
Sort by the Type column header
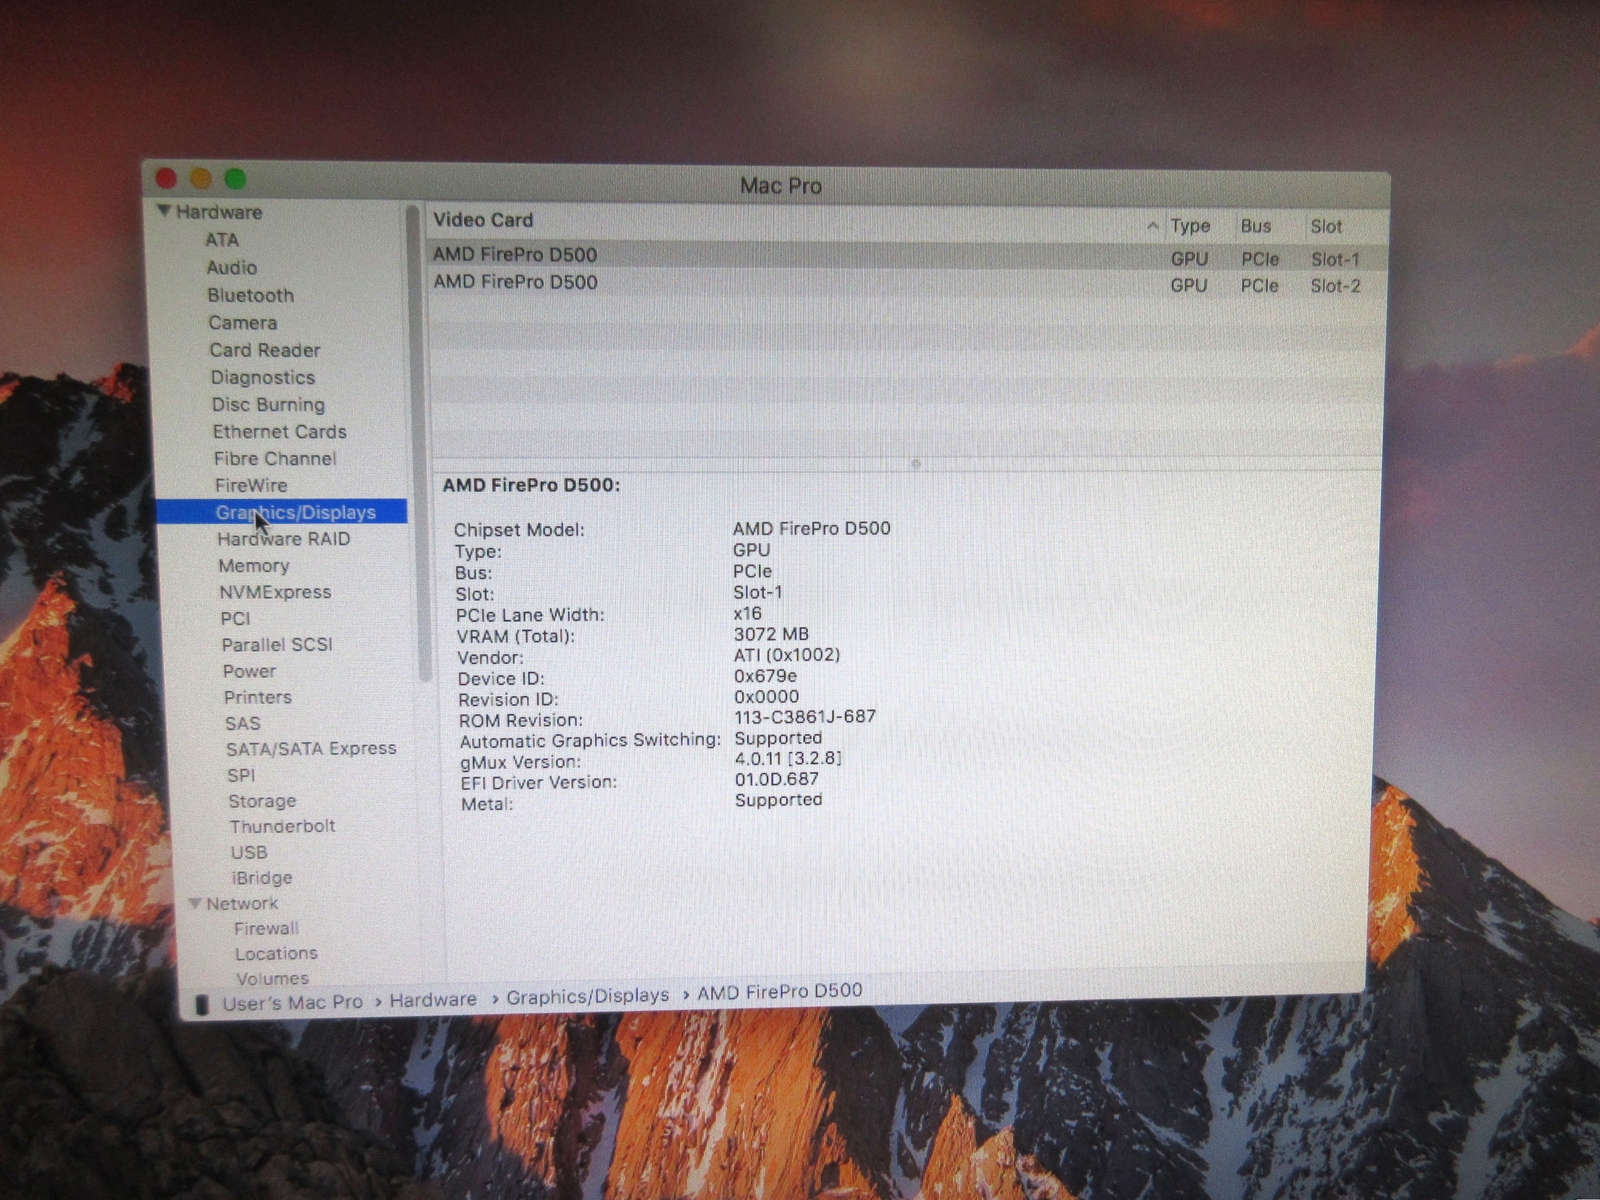tap(1190, 226)
